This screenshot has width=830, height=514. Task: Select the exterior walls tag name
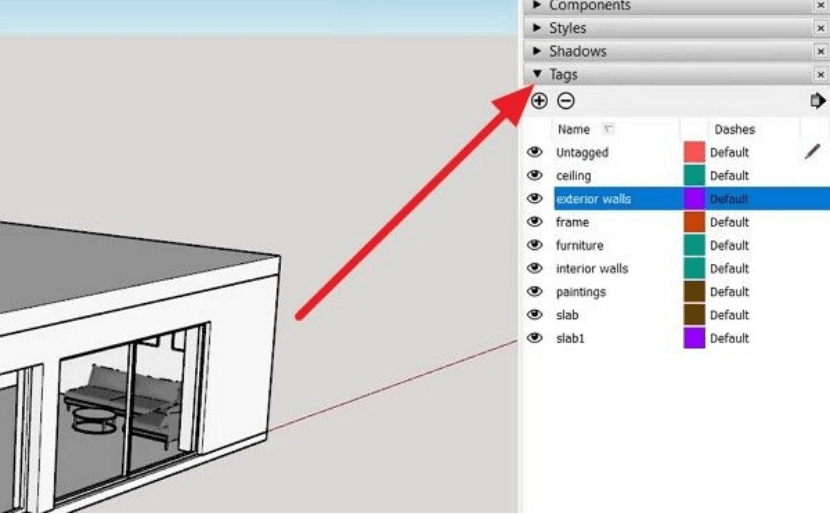pos(593,199)
